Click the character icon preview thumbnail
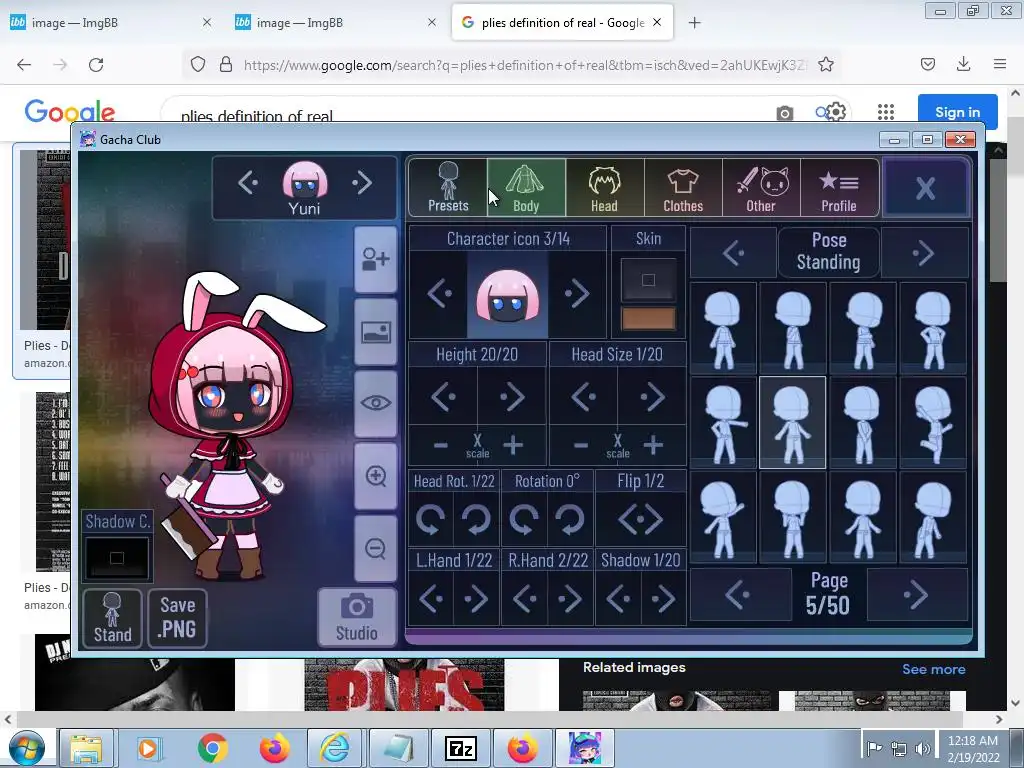The image size is (1024, 768). click(507, 295)
